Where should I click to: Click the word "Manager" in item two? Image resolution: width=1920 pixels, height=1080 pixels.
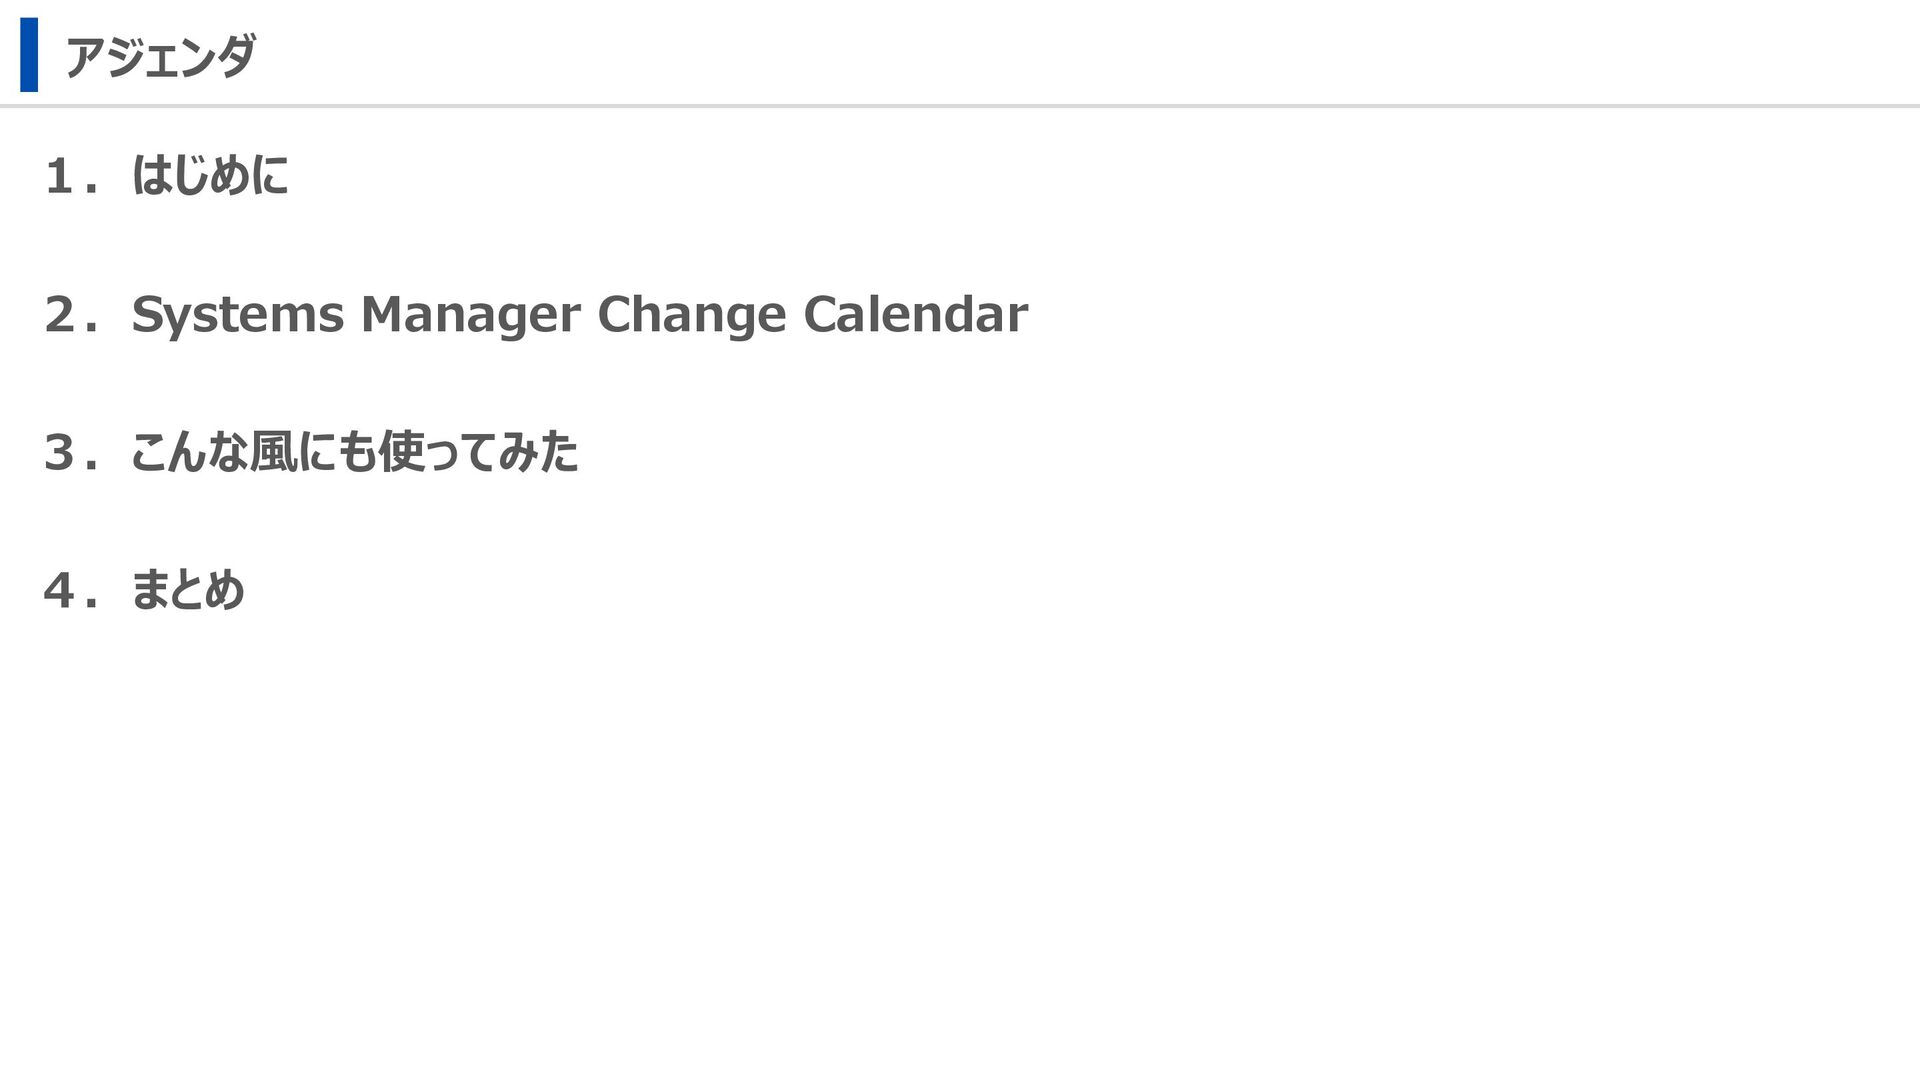tap(470, 315)
